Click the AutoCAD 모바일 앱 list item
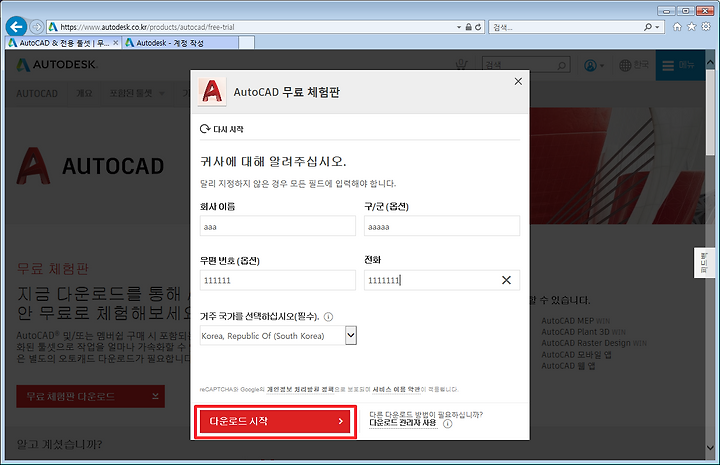Screen dimensions: 720x465 (576, 354)
